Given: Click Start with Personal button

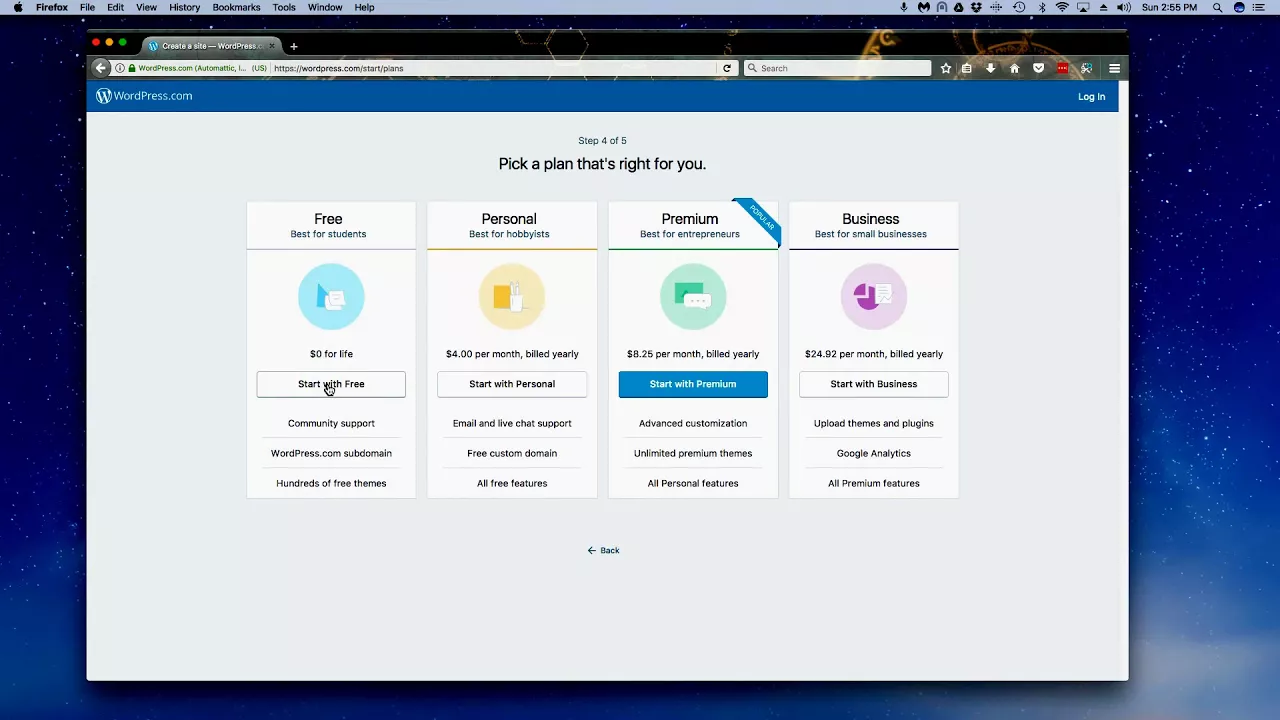Looking at the screenshot, I should click(x=512, y=384).
